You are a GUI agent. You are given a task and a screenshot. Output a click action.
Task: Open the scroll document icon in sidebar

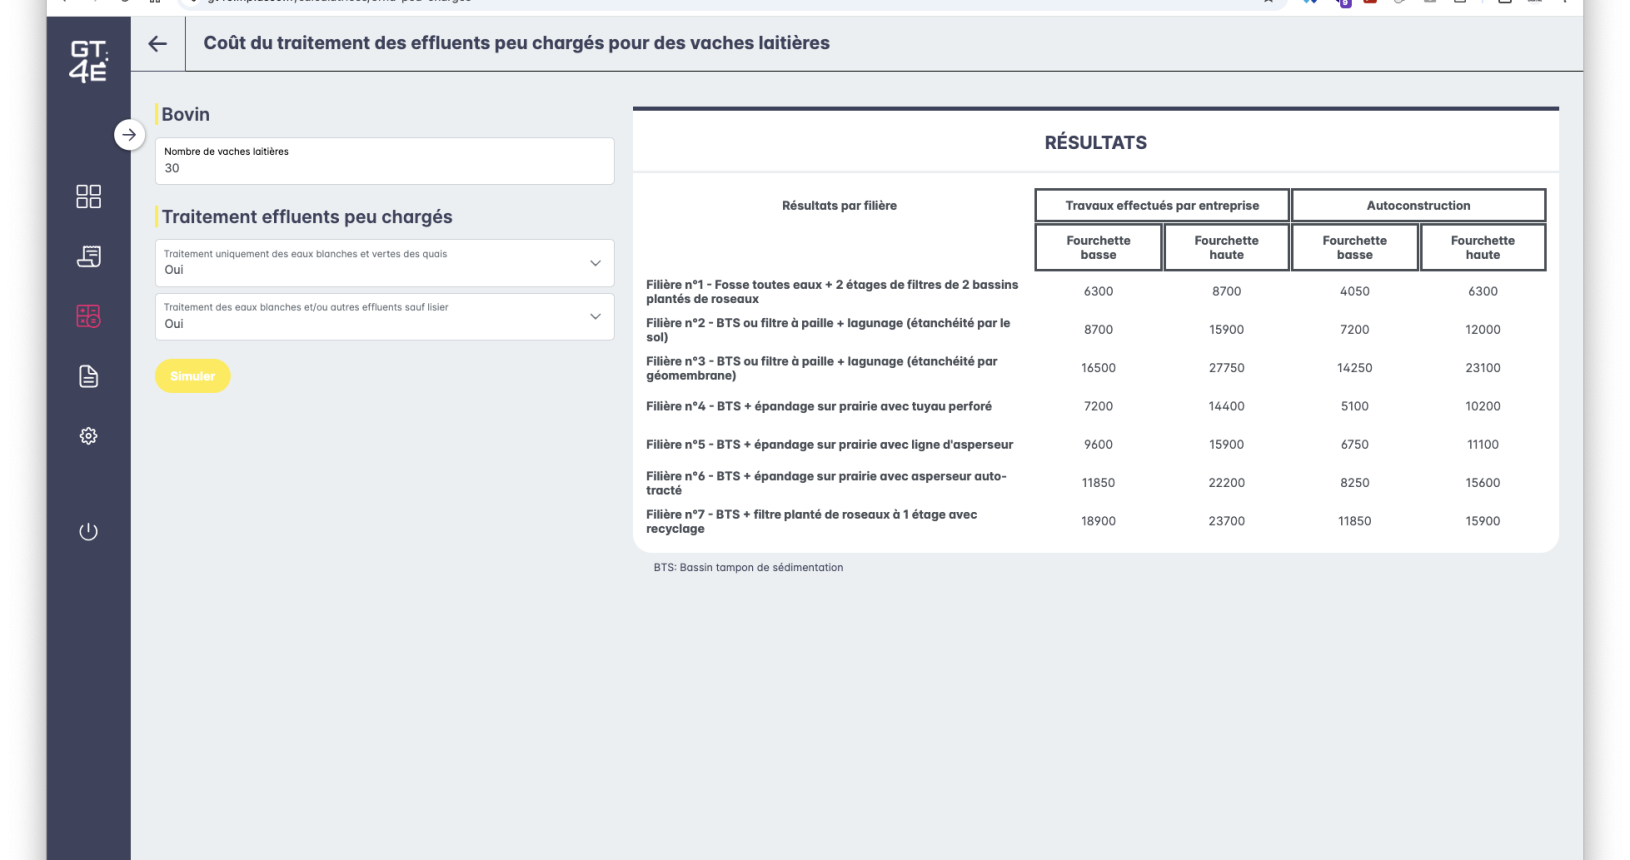tap(88, 257)
